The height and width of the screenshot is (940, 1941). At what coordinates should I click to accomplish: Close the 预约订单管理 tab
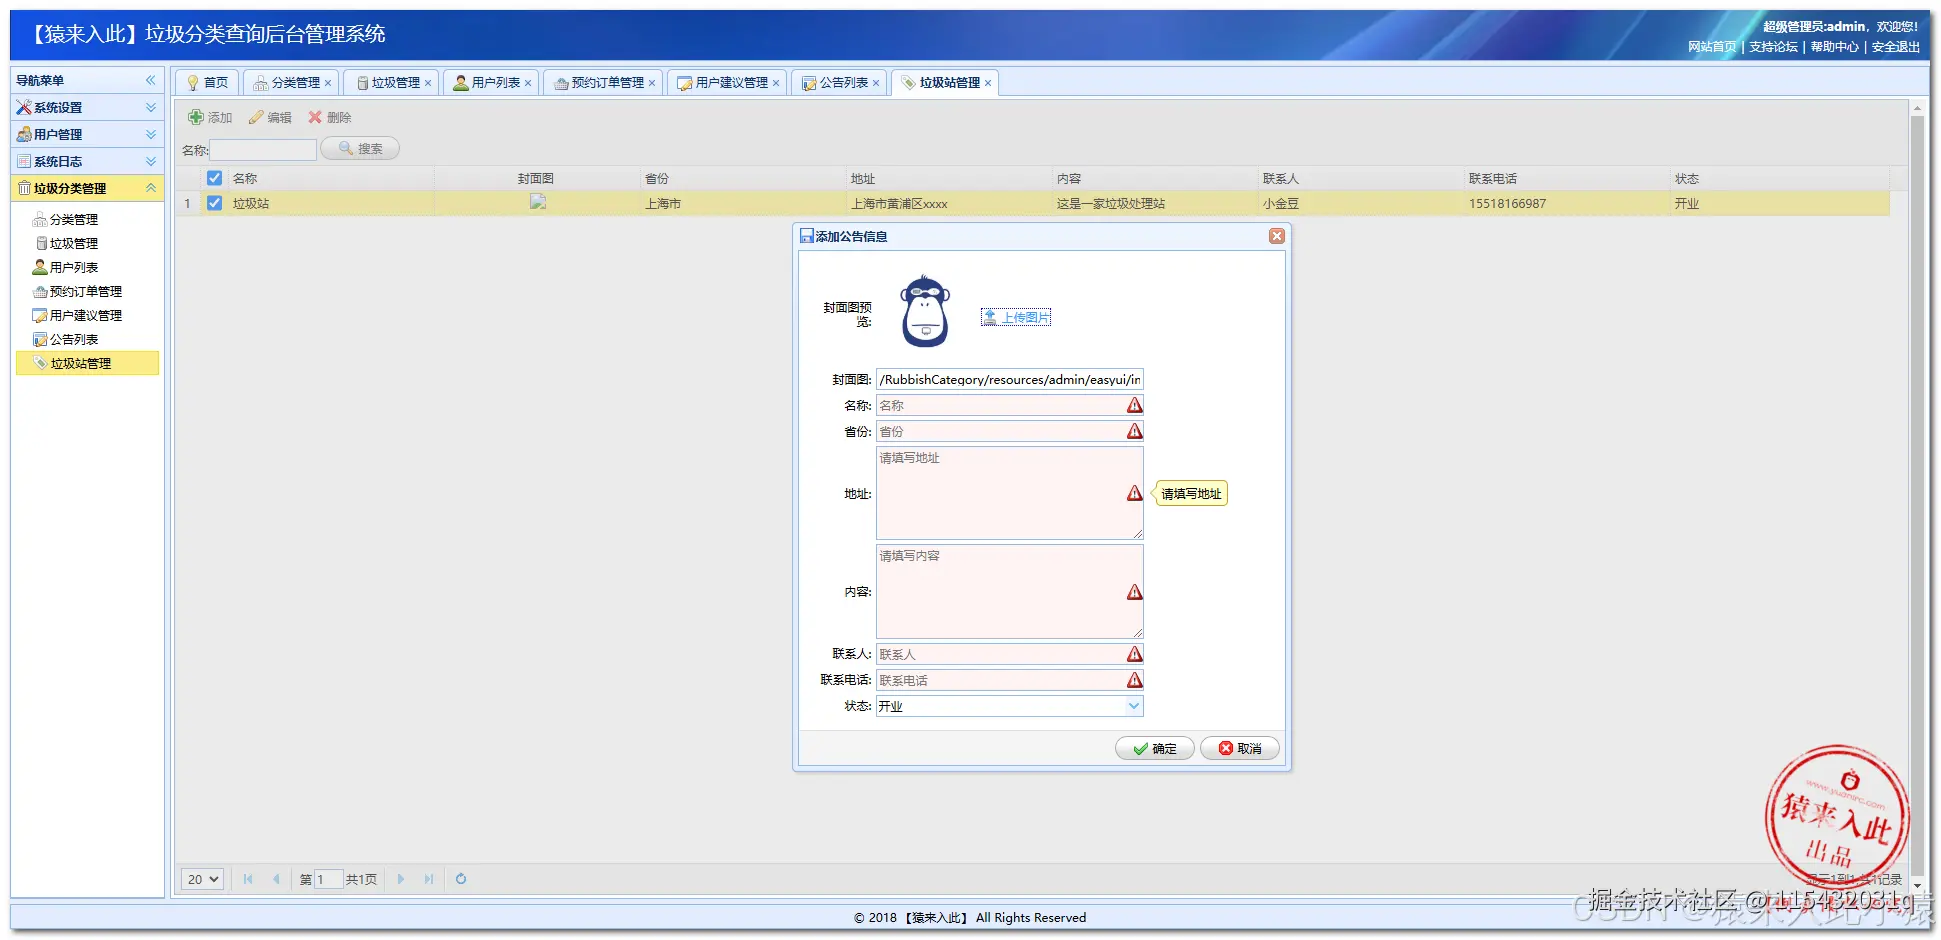click(x=652, y=83)
